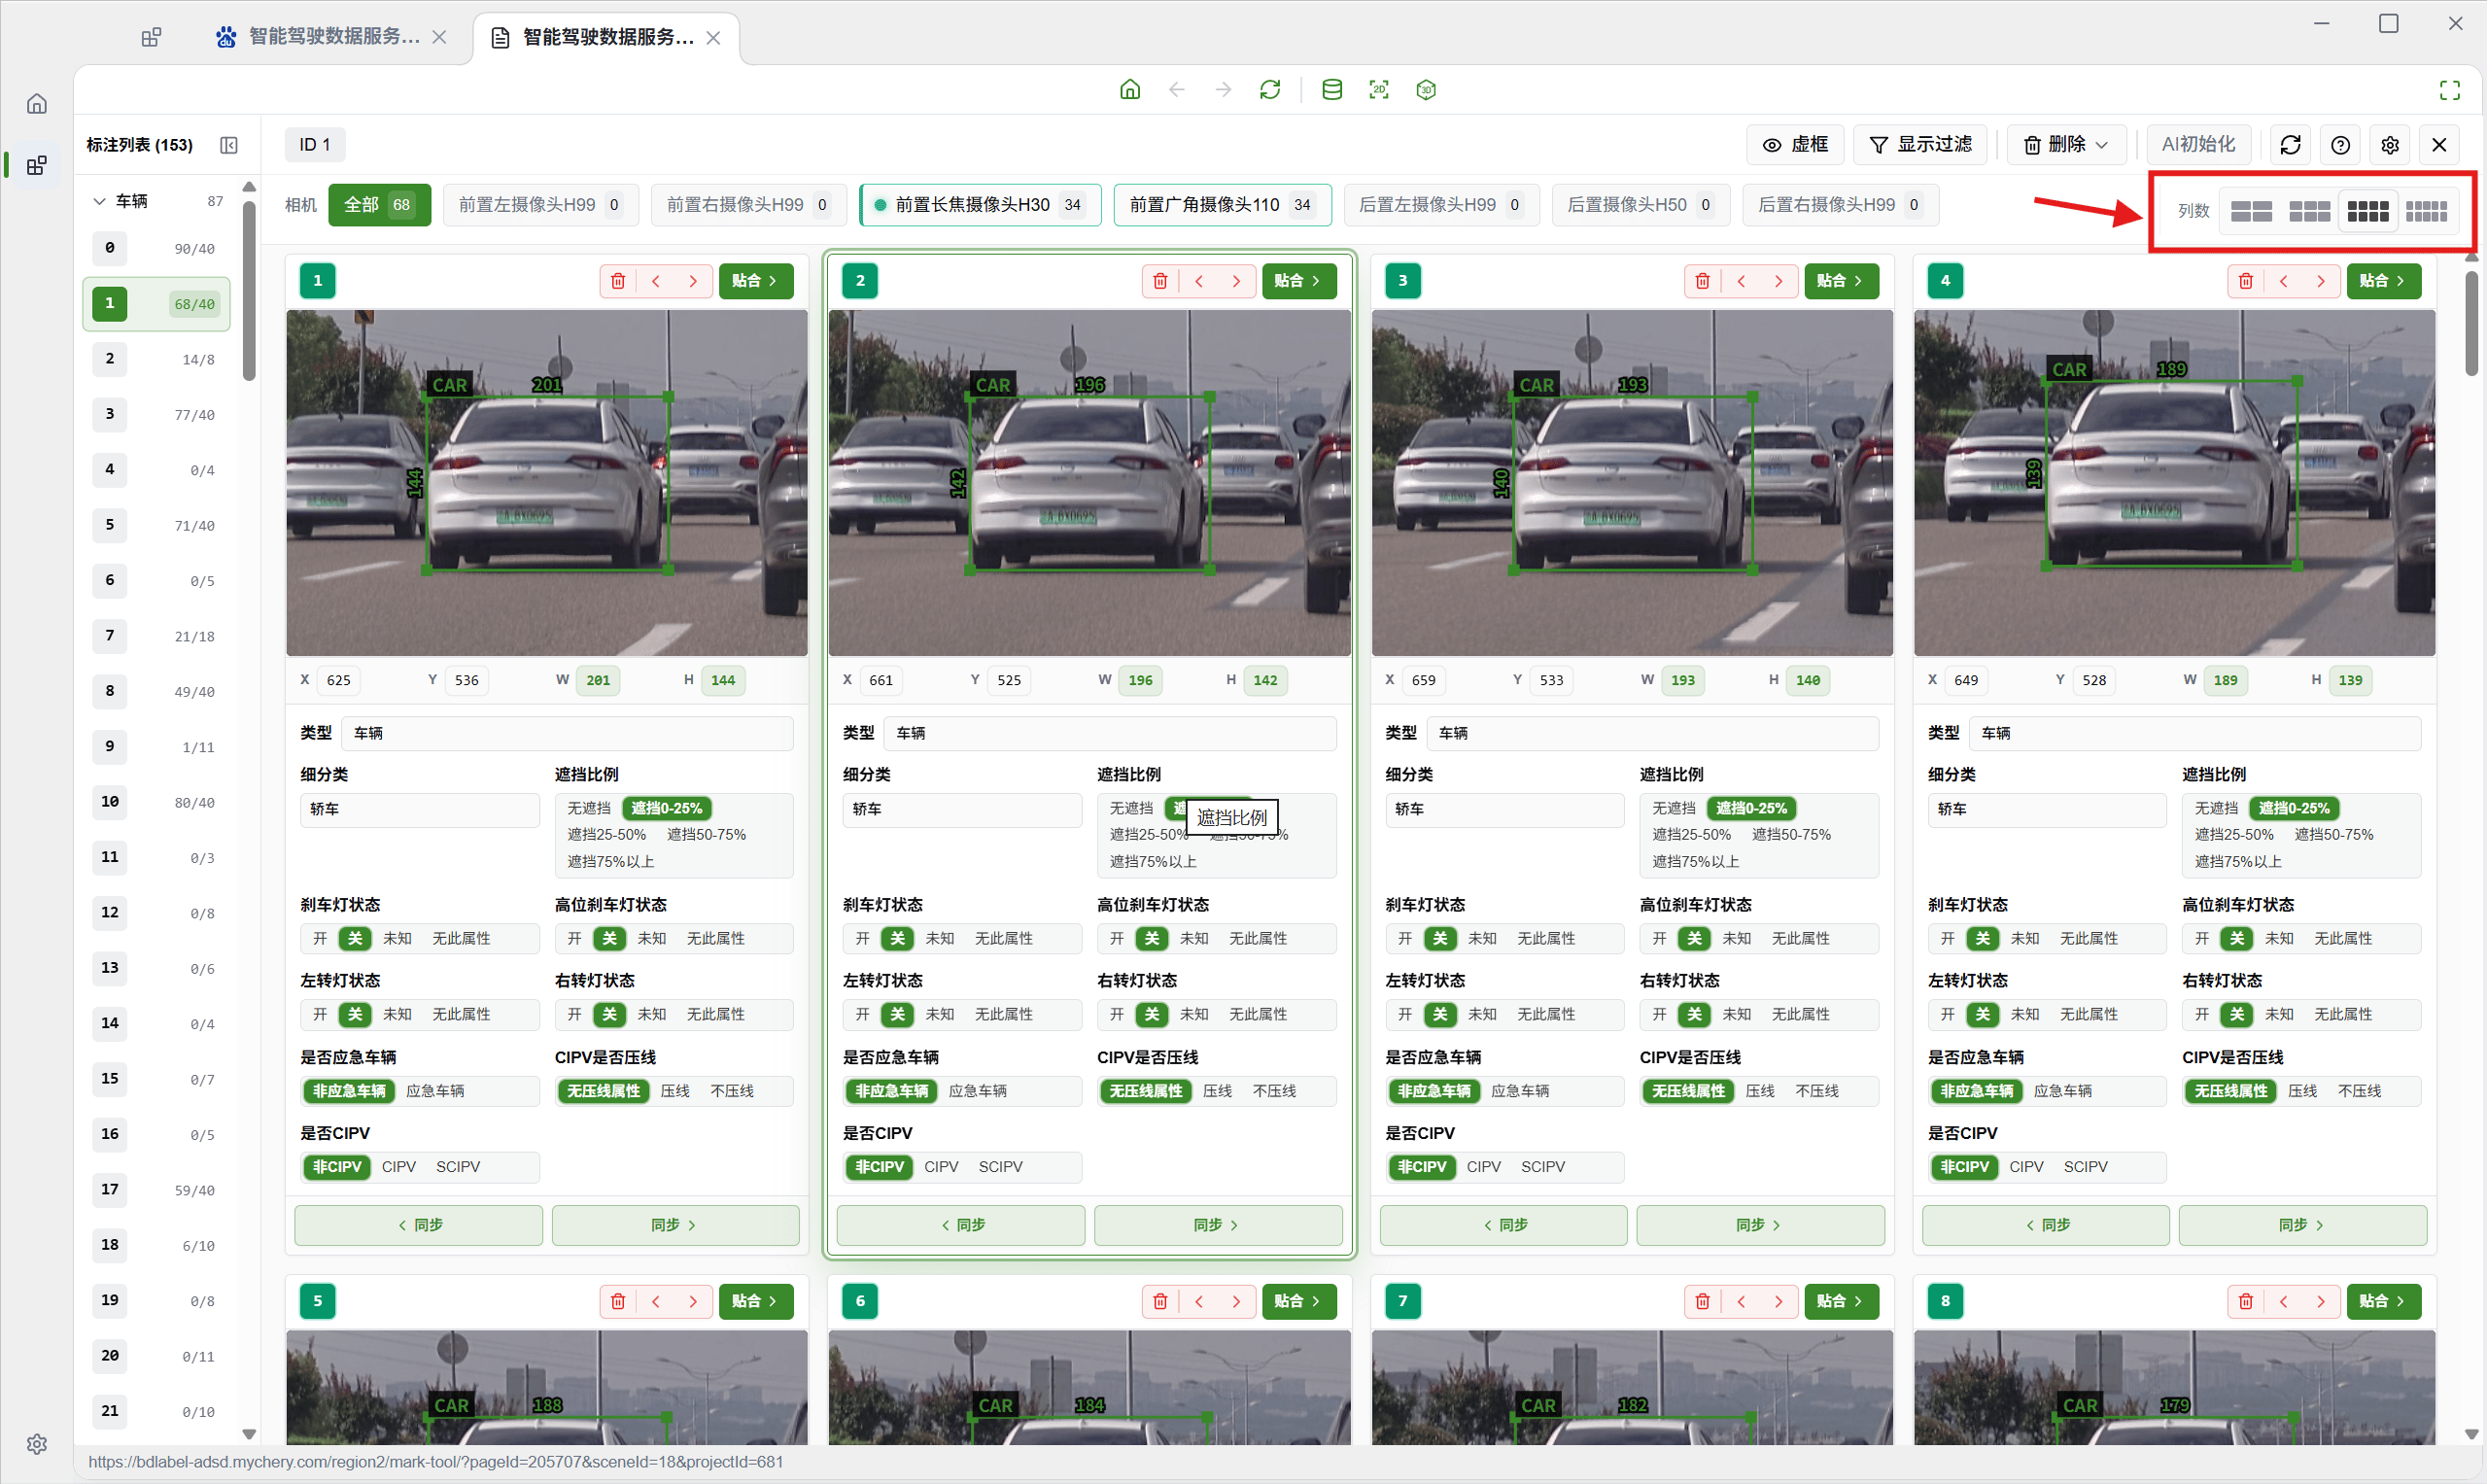Open 类型 dropdown in card 3
Image resolution: width=2487 pixels, height=1484 pixels.
pos(1652,733)
